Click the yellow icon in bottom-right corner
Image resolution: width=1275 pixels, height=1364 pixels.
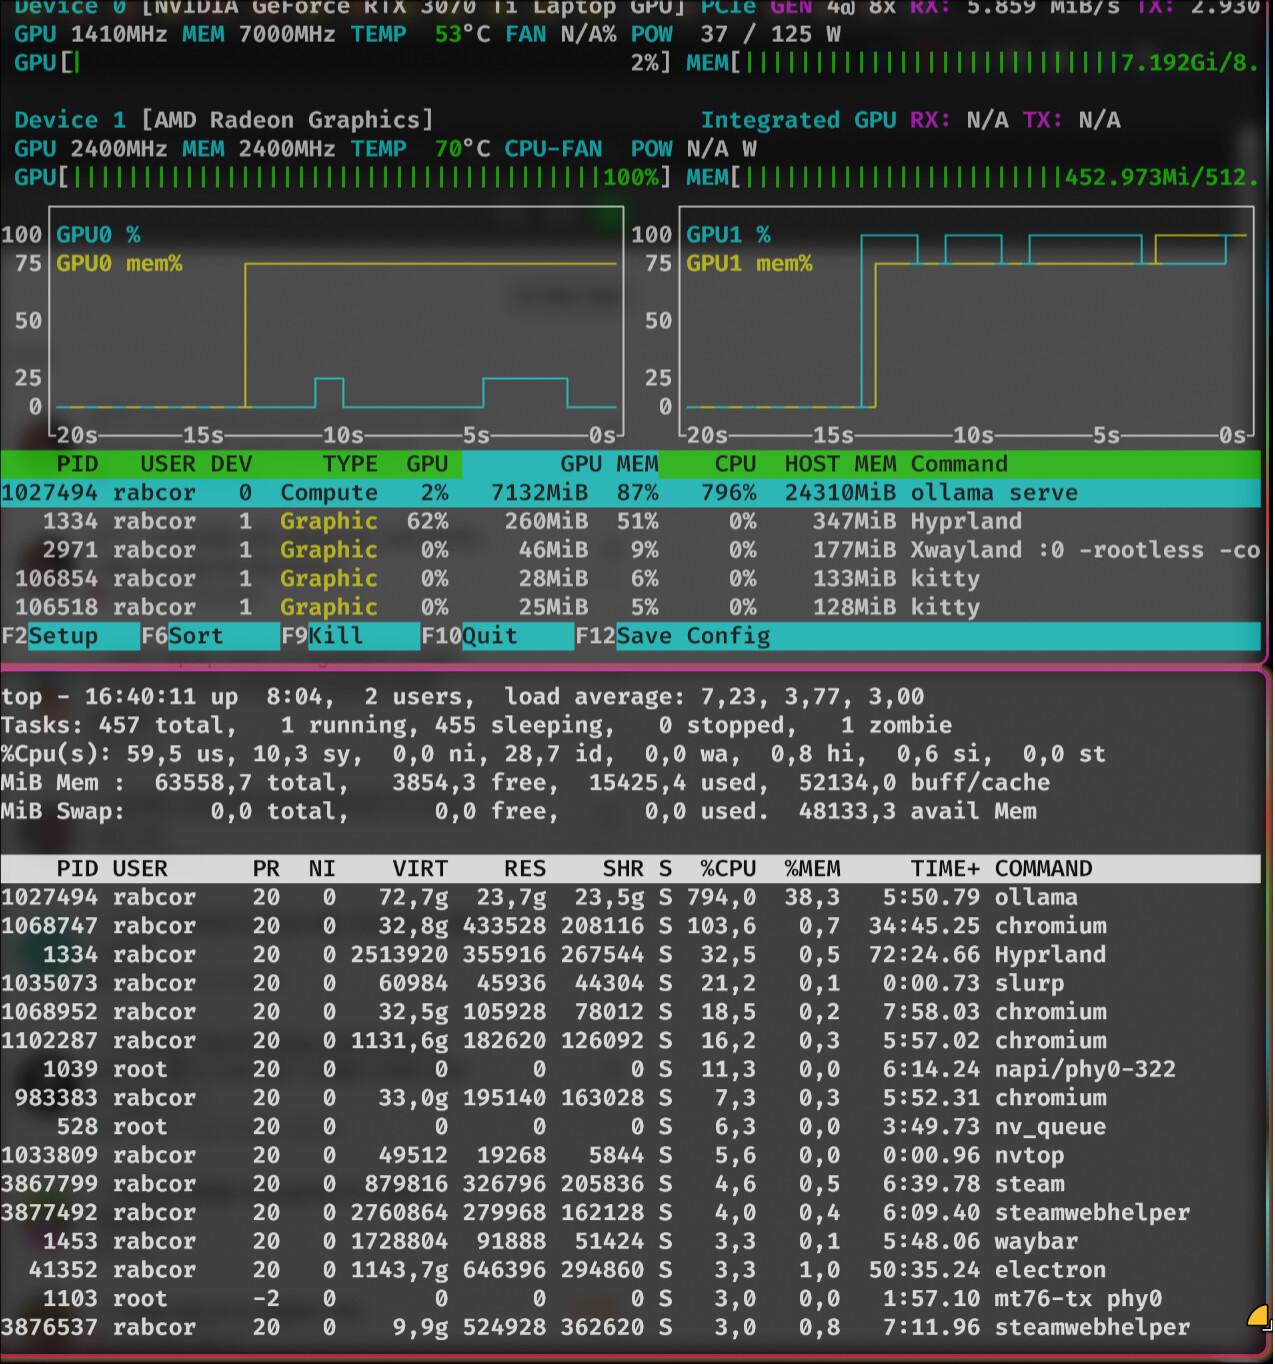point(1259,1316)
